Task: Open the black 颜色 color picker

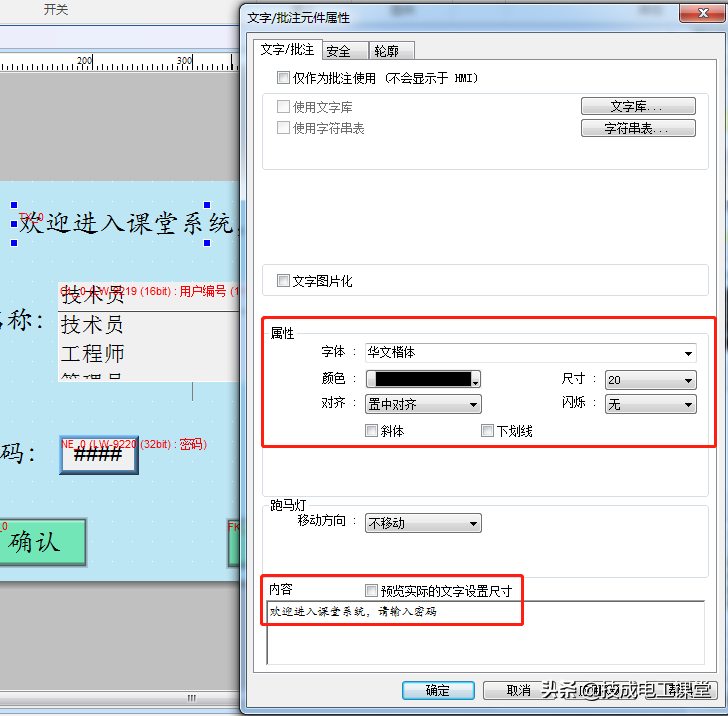Action: [423, 380]
